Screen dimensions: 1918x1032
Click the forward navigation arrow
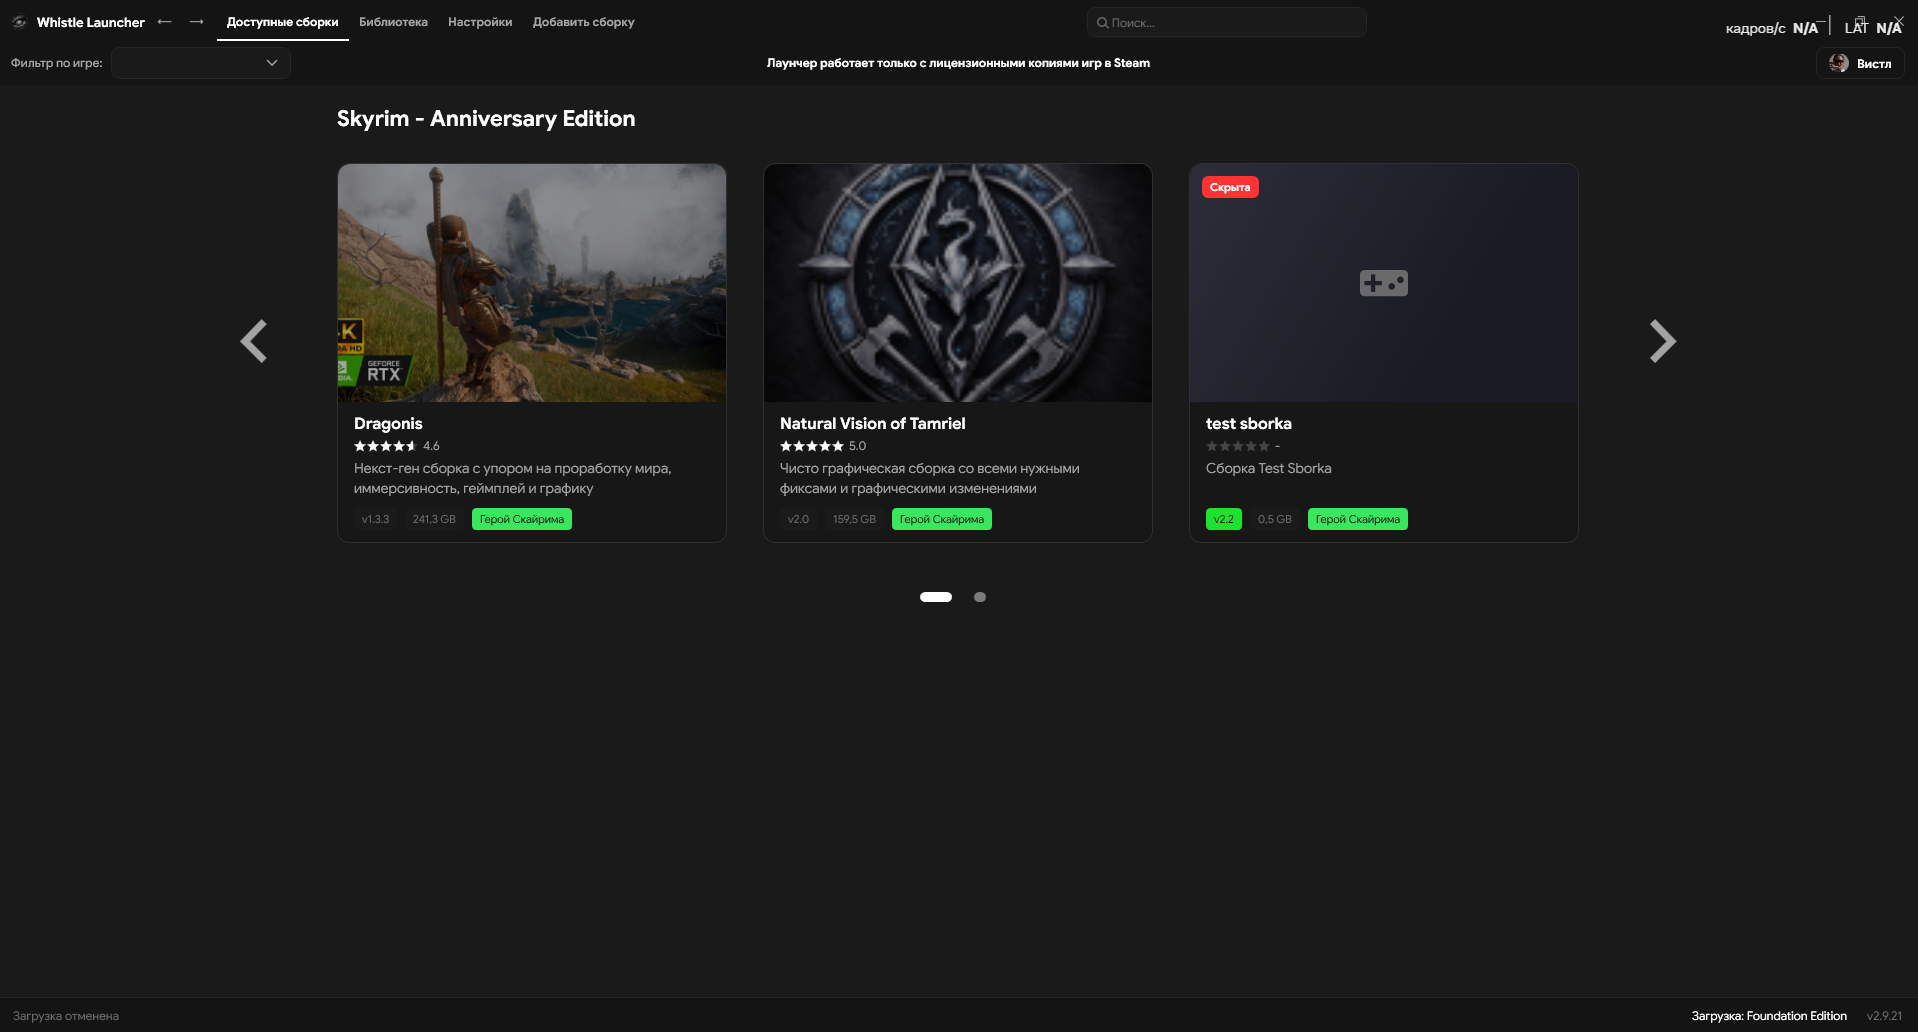coord(197,22)
